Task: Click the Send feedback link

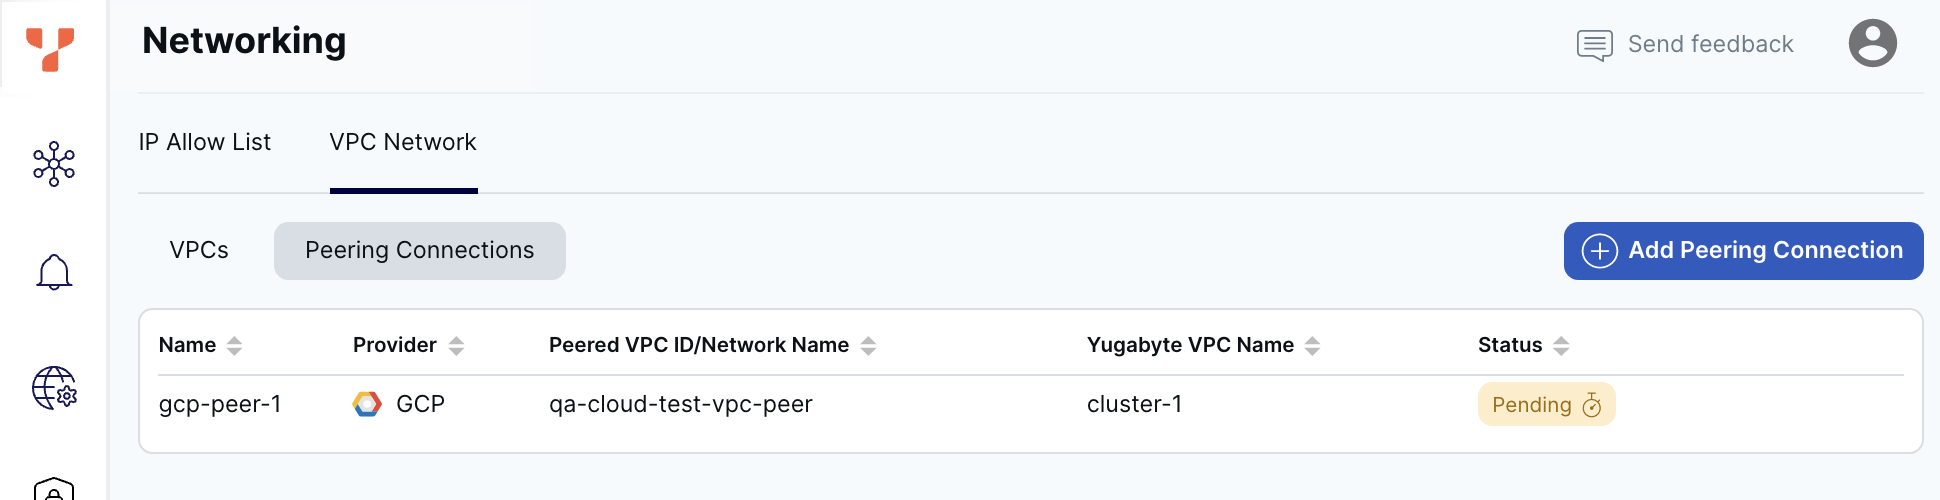Action: click(x=1710, y=44)
